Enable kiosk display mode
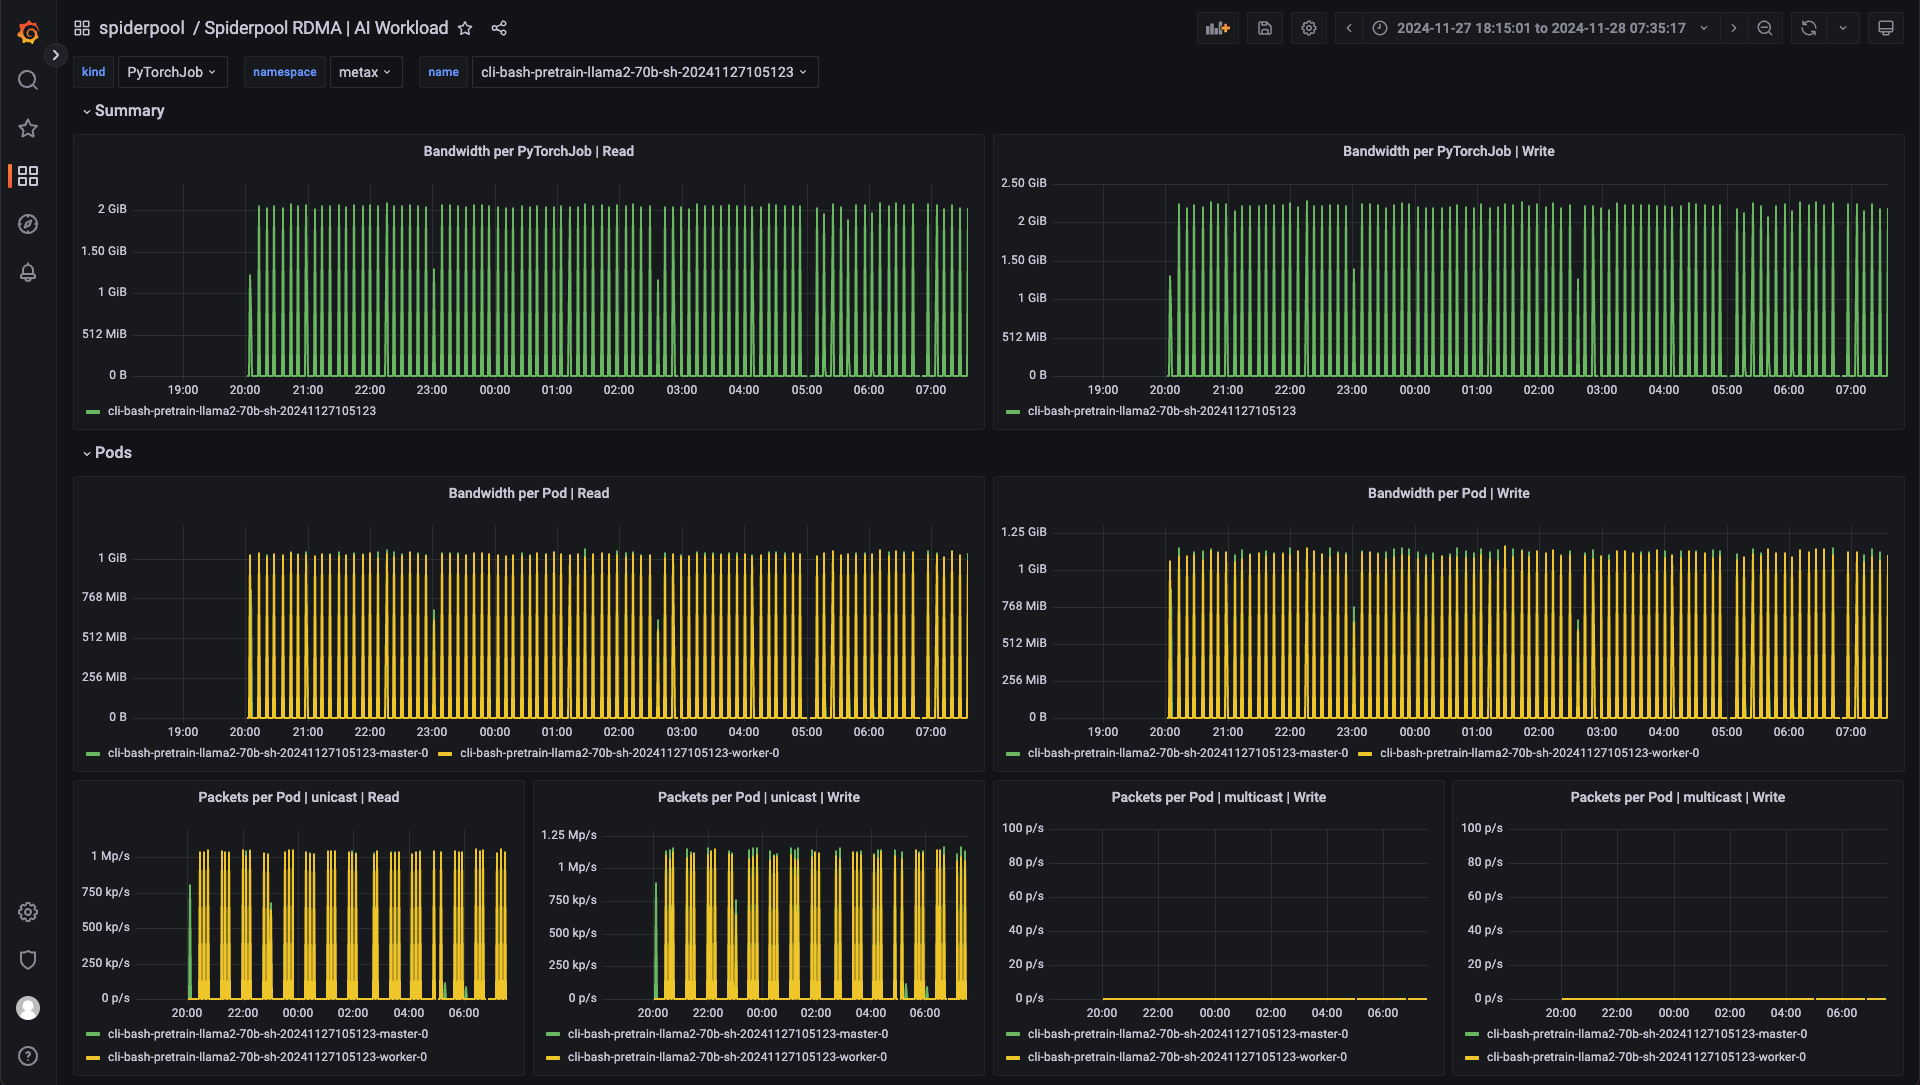The image size is (1920, 1085). coord(1886,28)
